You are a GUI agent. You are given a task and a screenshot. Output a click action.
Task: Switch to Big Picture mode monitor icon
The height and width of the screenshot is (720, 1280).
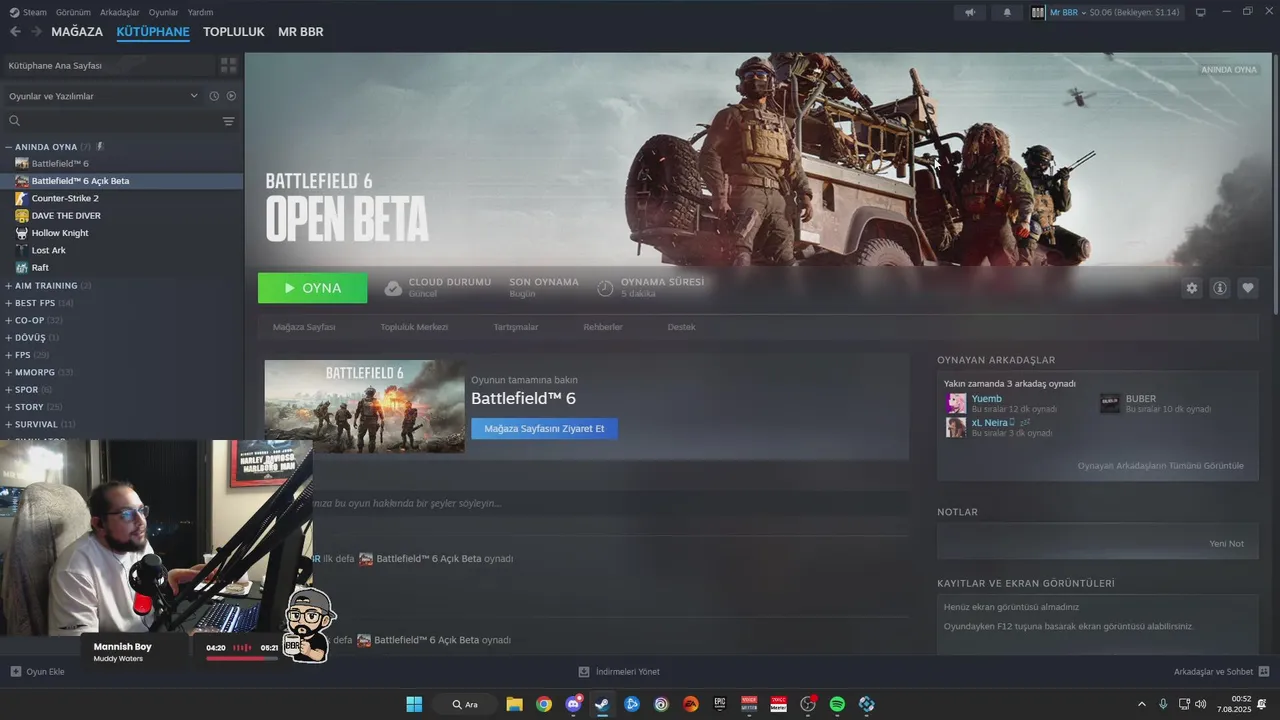(x=1201, y=12)
